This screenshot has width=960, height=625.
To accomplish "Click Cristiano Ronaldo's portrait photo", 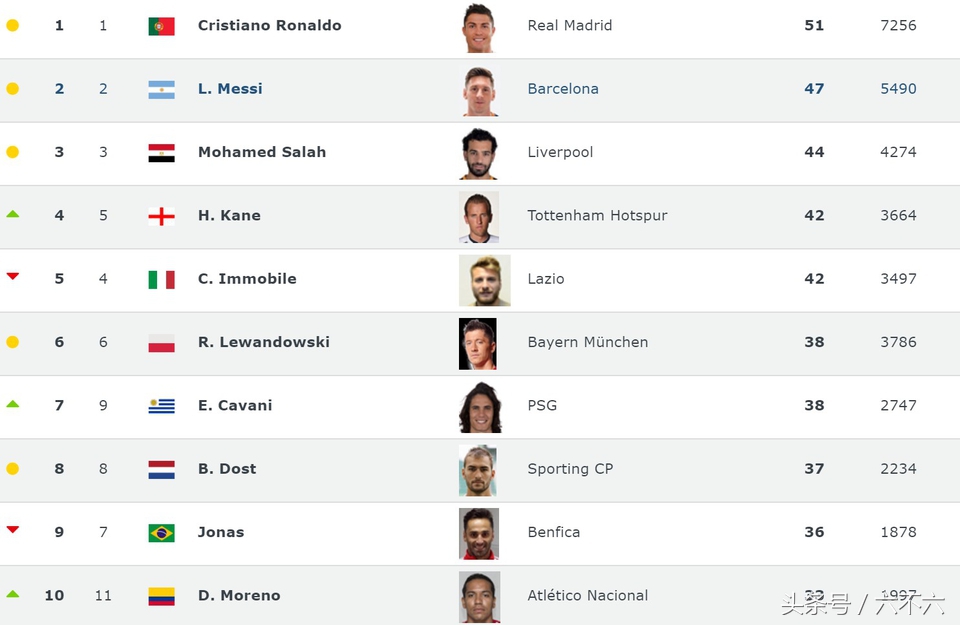I will click(479, 28).
